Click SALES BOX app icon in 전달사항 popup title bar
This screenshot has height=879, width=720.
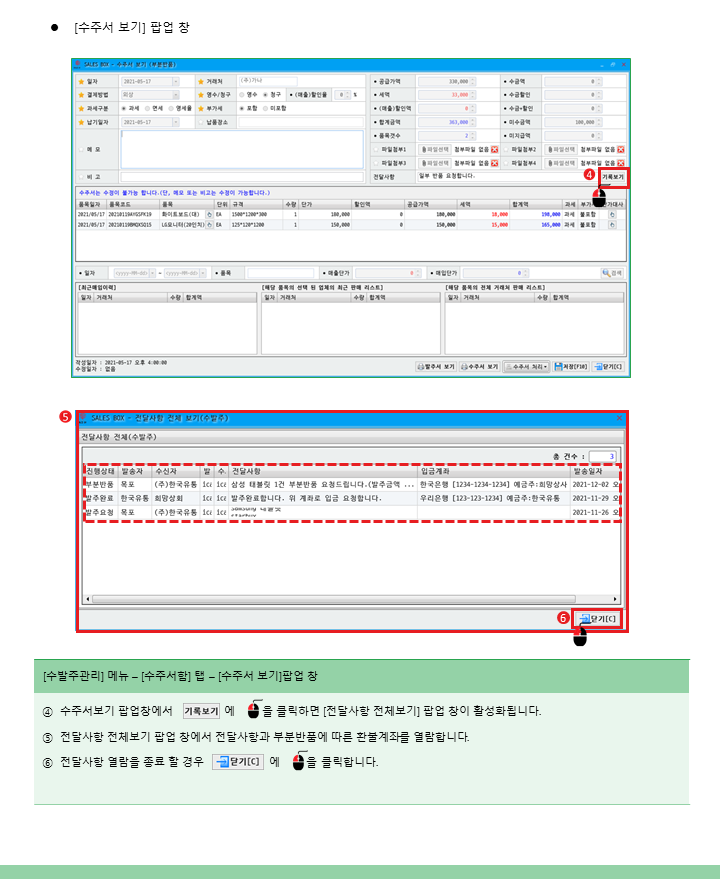pos(83,418)
